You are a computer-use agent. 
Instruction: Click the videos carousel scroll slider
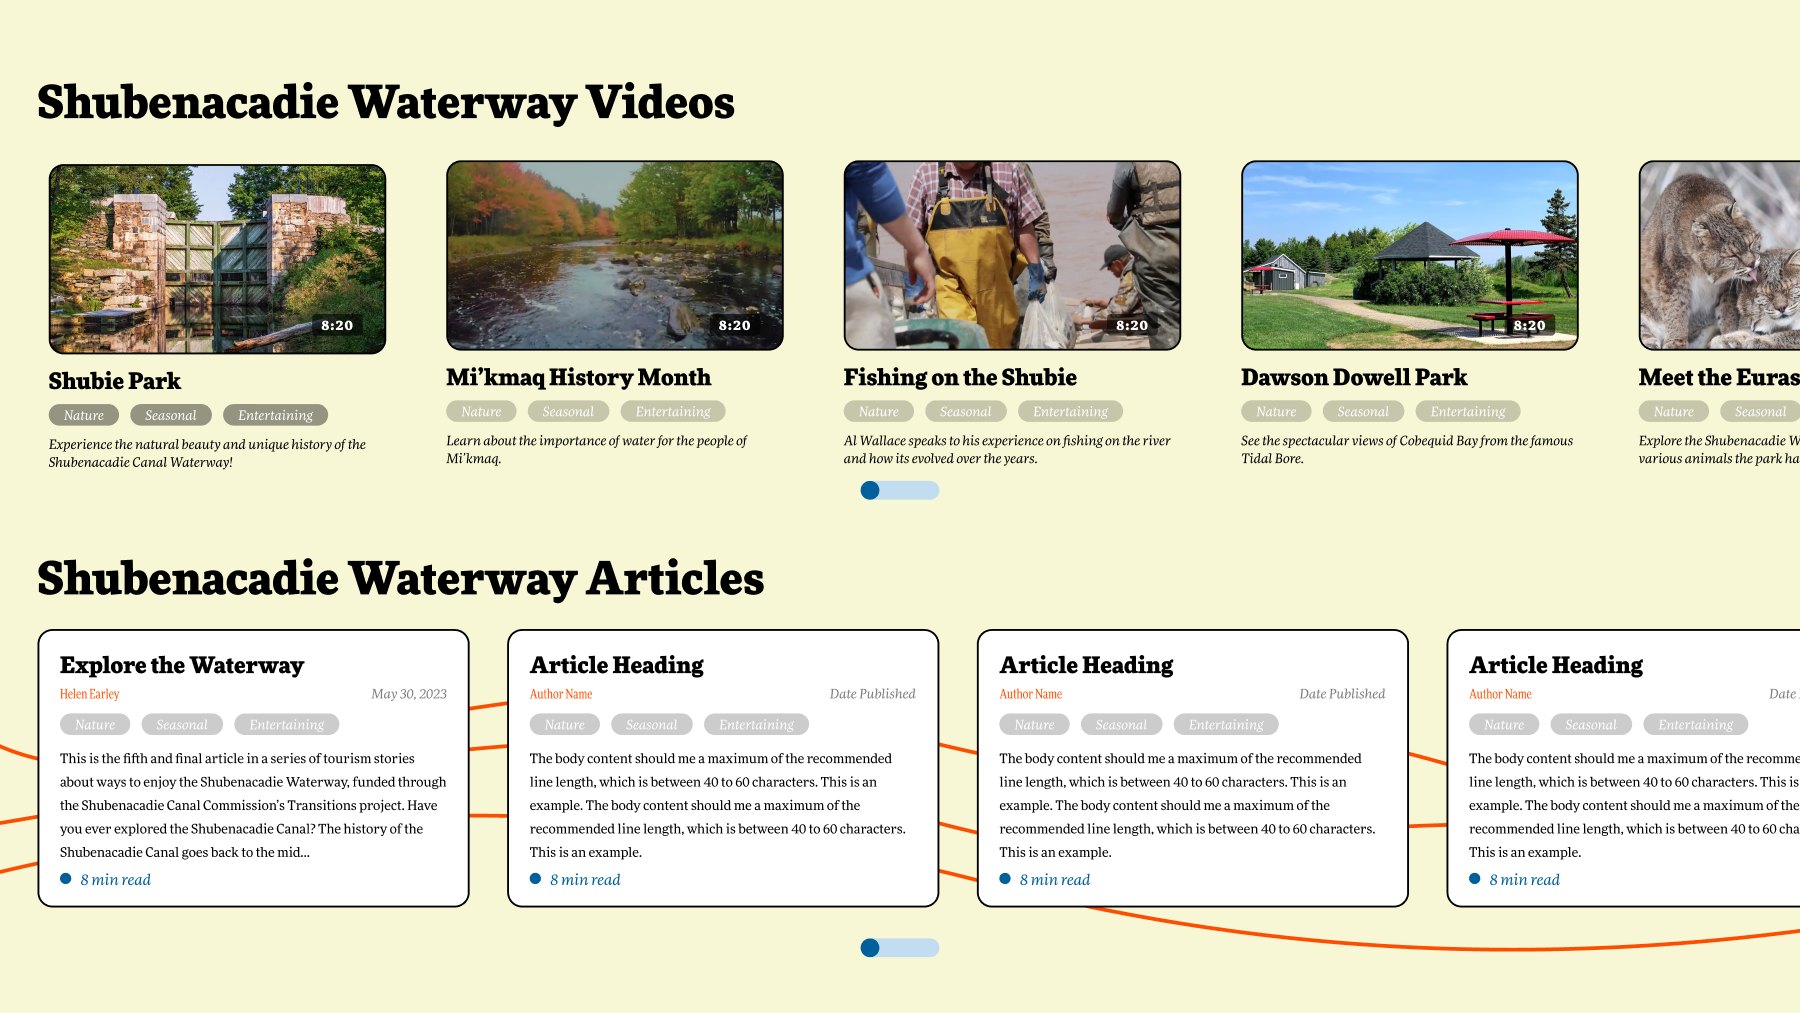[900, 490]
